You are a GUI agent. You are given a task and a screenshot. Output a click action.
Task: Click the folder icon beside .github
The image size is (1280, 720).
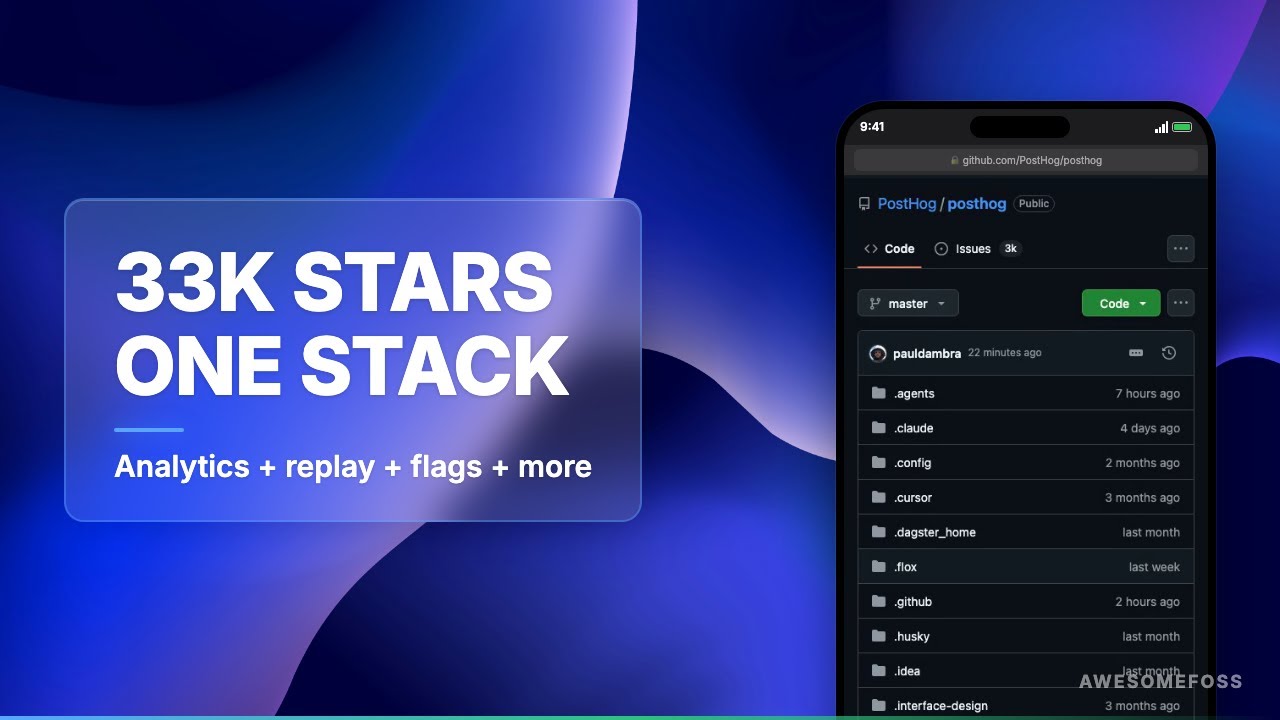878,601
